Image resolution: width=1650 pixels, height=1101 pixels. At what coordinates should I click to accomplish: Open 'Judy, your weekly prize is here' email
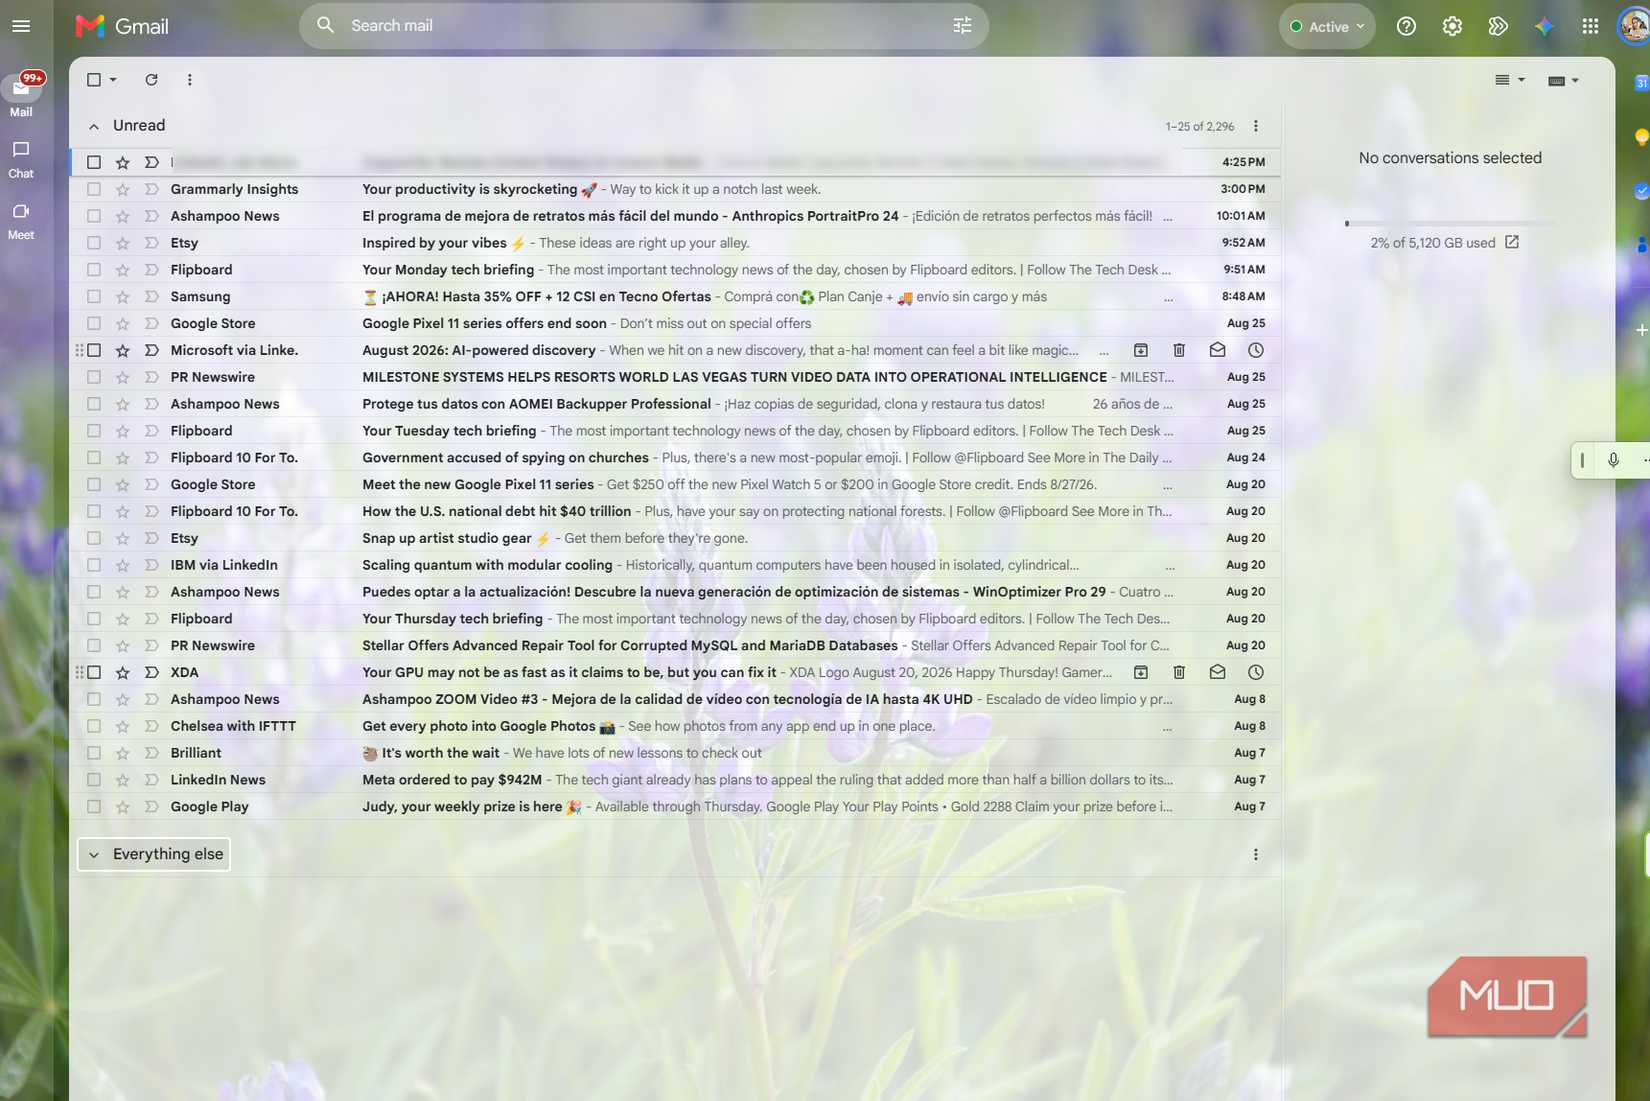point(675,807)
